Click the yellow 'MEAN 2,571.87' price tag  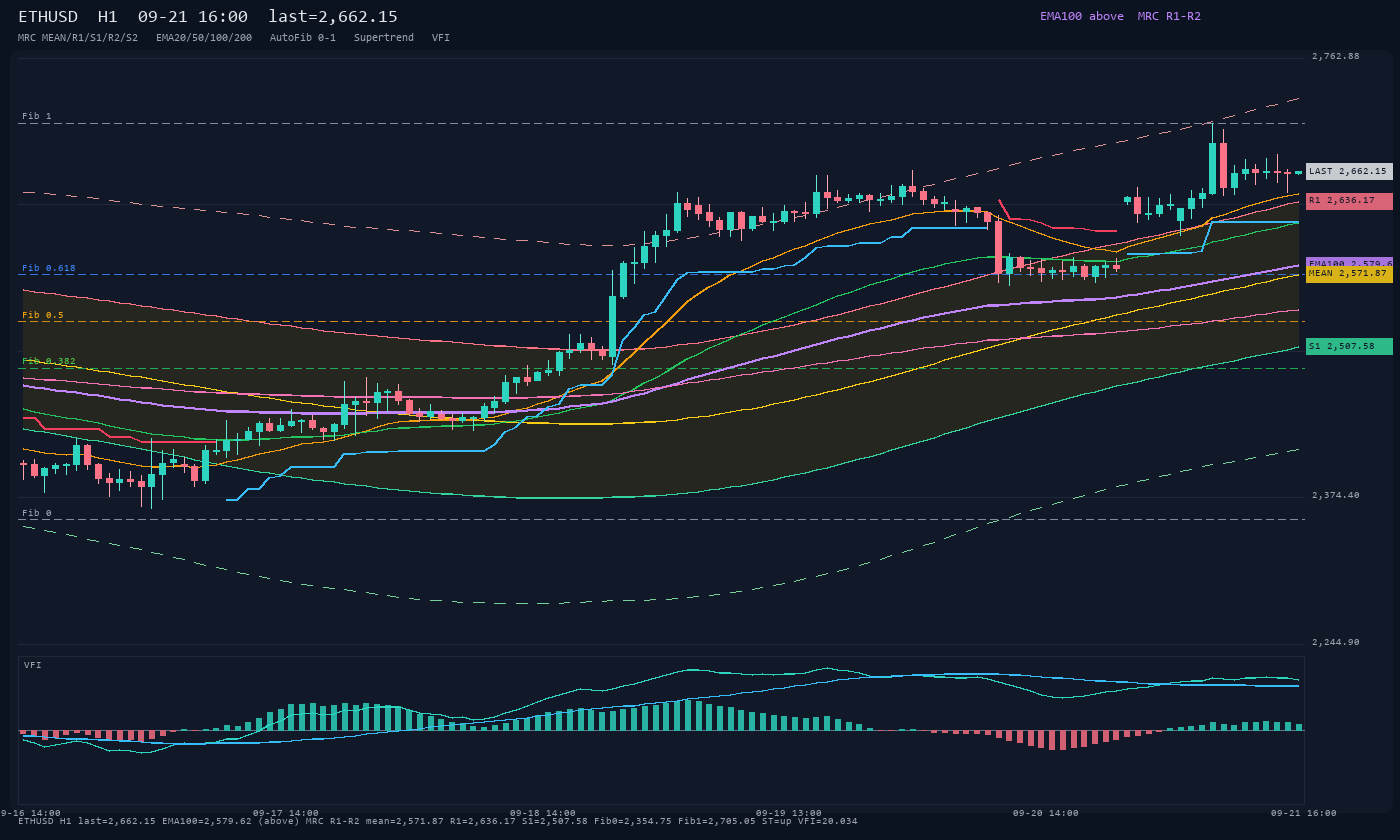(x=1349, y=274)
